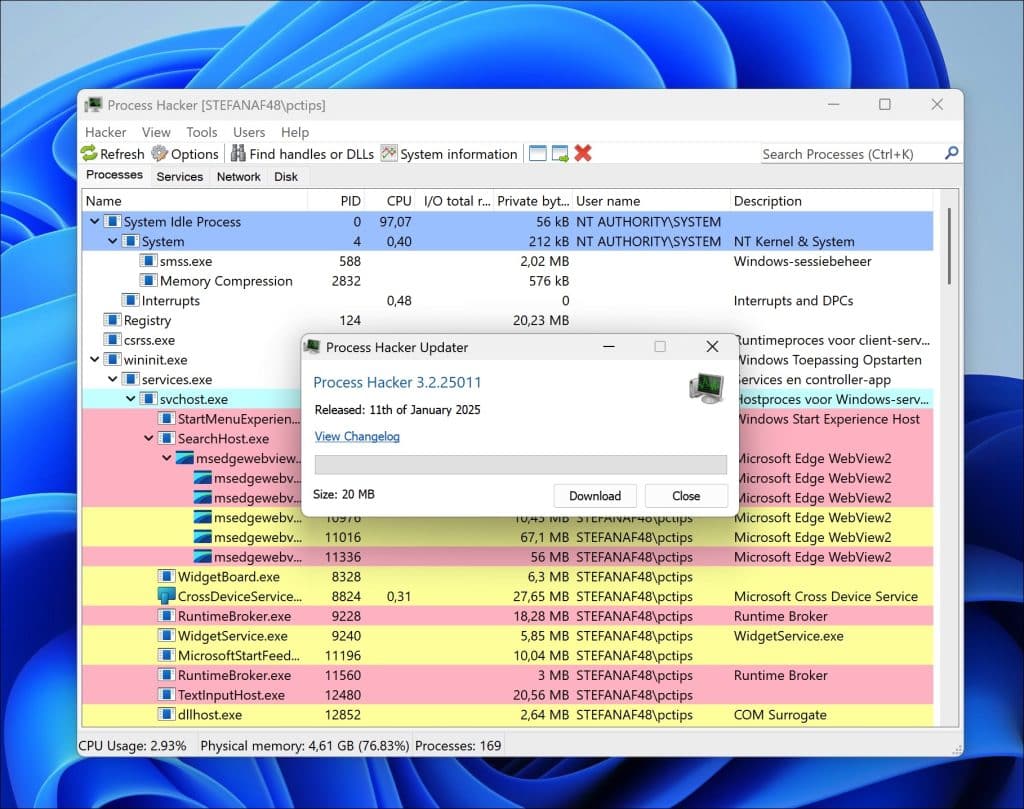Click the magnifier icon in search box
Image resolution: width=1024 pixels, height=809 pixels.
[951, 153]
